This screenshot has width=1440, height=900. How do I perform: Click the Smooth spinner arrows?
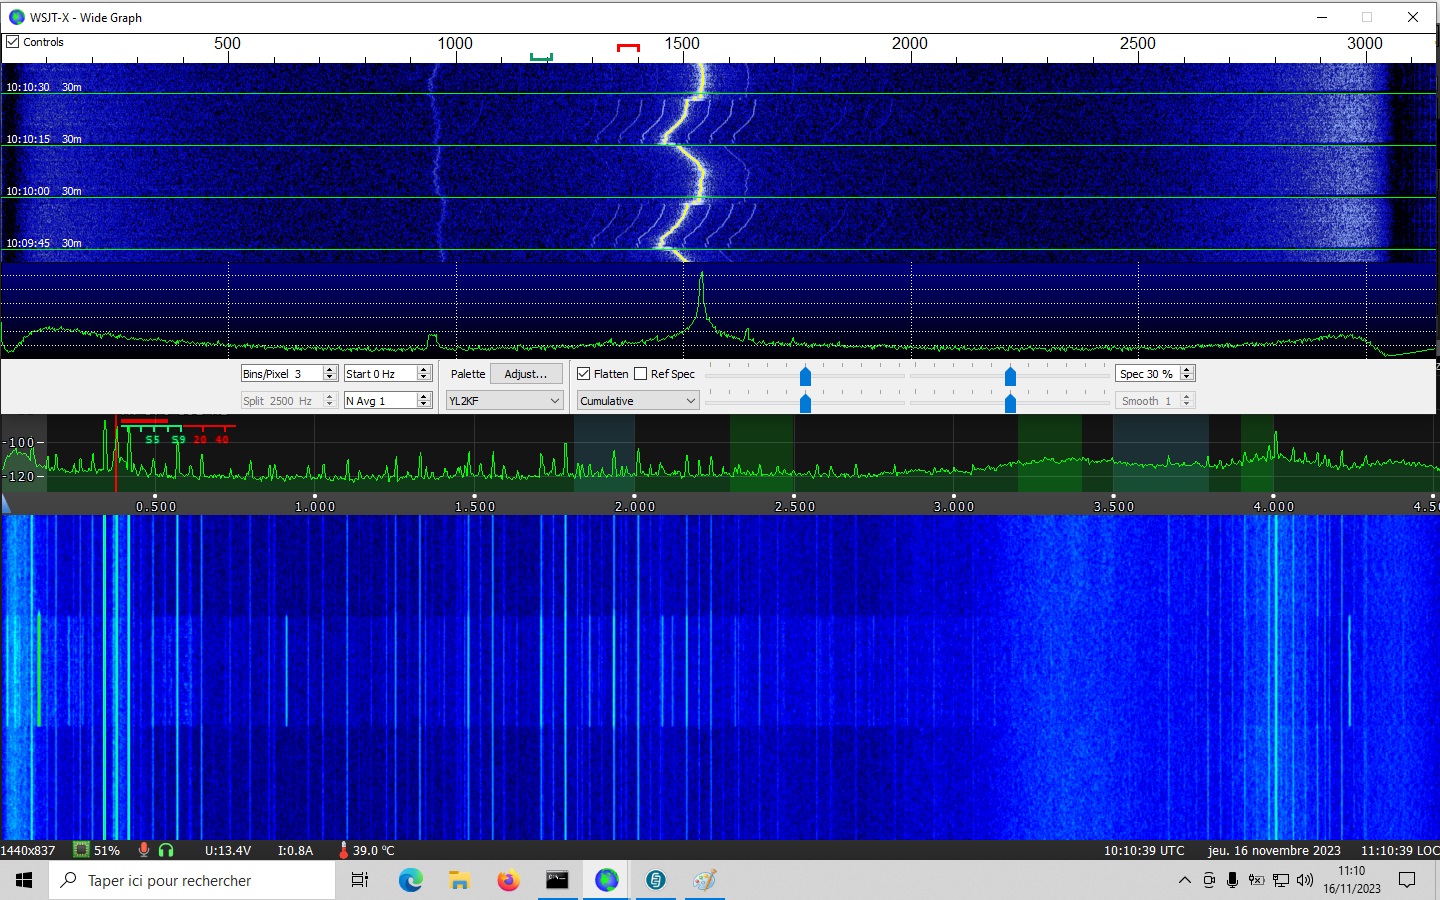1187,400
